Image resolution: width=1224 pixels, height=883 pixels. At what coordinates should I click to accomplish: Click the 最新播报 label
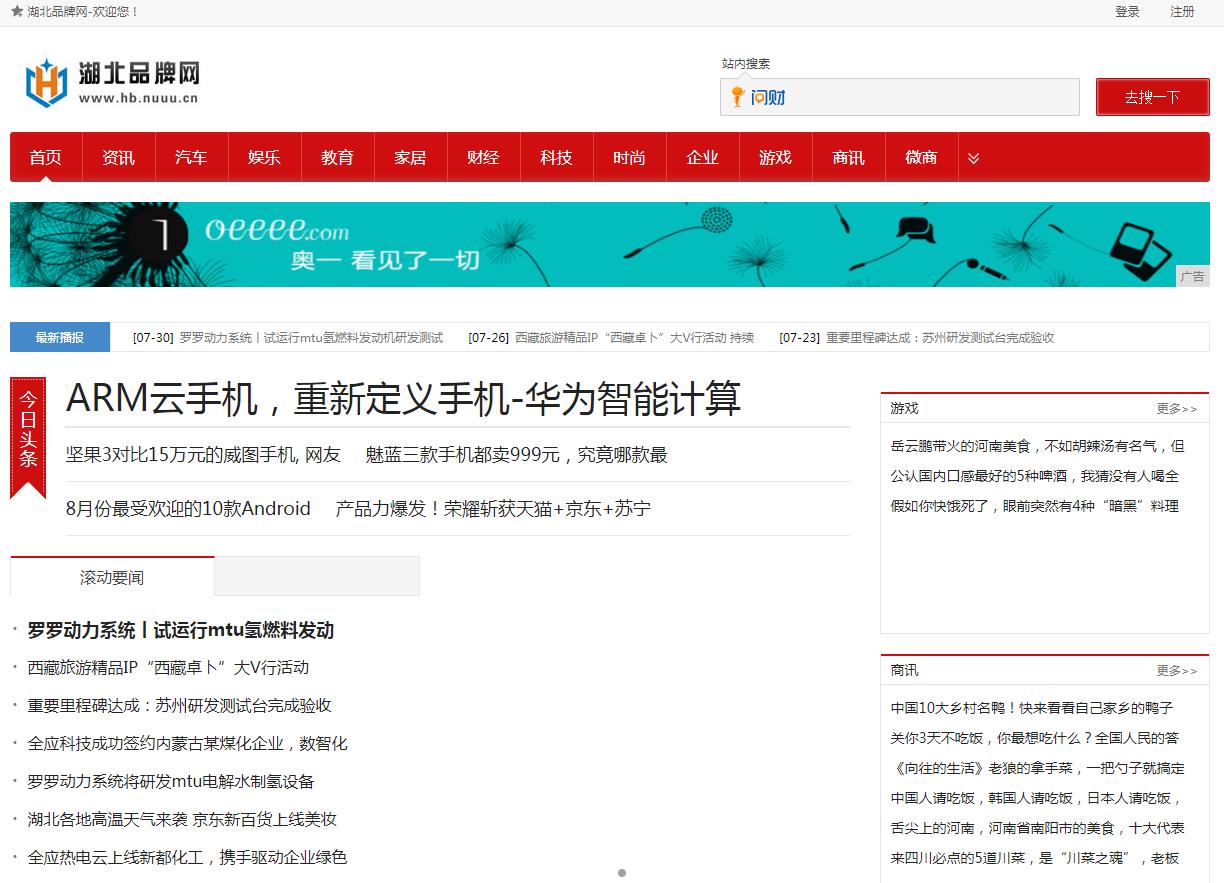(60, 337)
